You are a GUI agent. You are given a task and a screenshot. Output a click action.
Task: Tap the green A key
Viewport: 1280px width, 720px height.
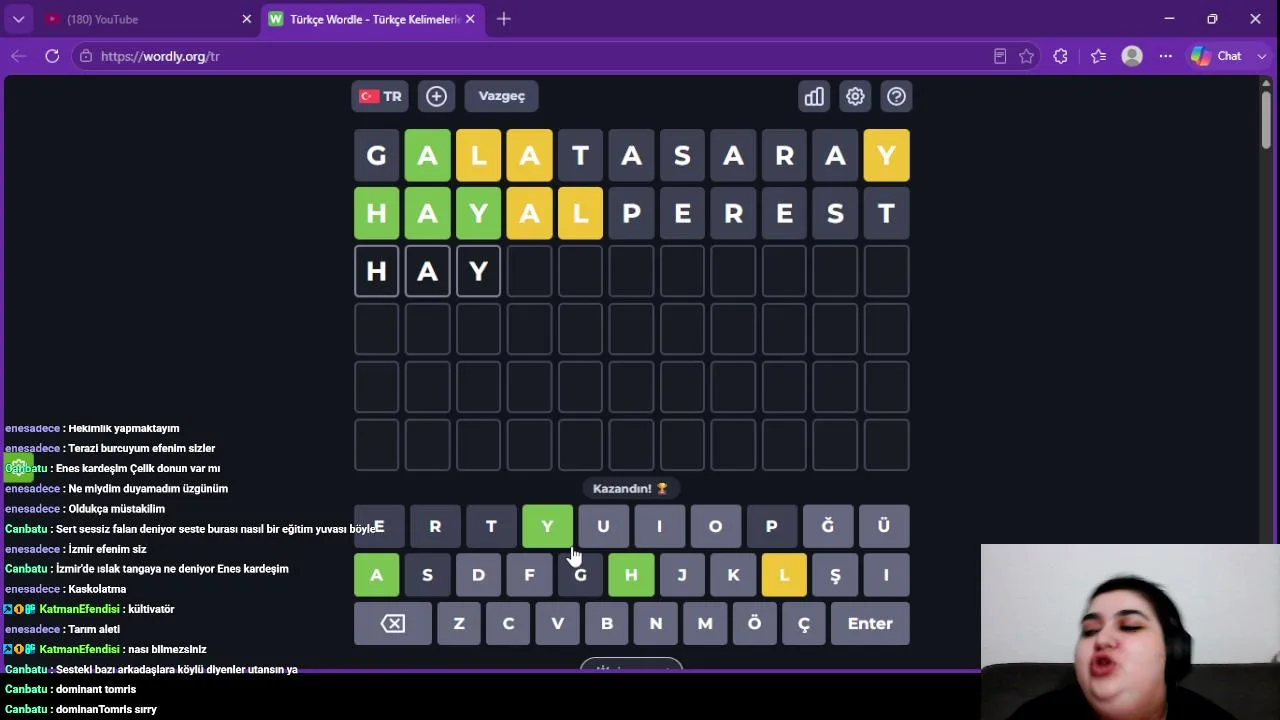[x=376, y=575]
